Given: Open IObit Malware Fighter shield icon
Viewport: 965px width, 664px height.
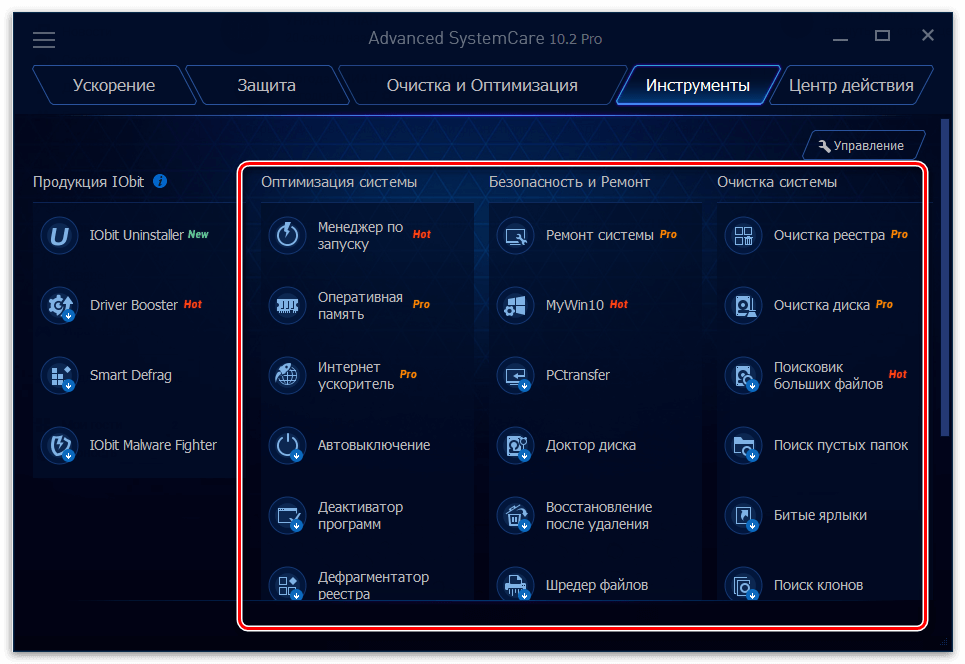Looking at the screenshot, I should (59, 446).
